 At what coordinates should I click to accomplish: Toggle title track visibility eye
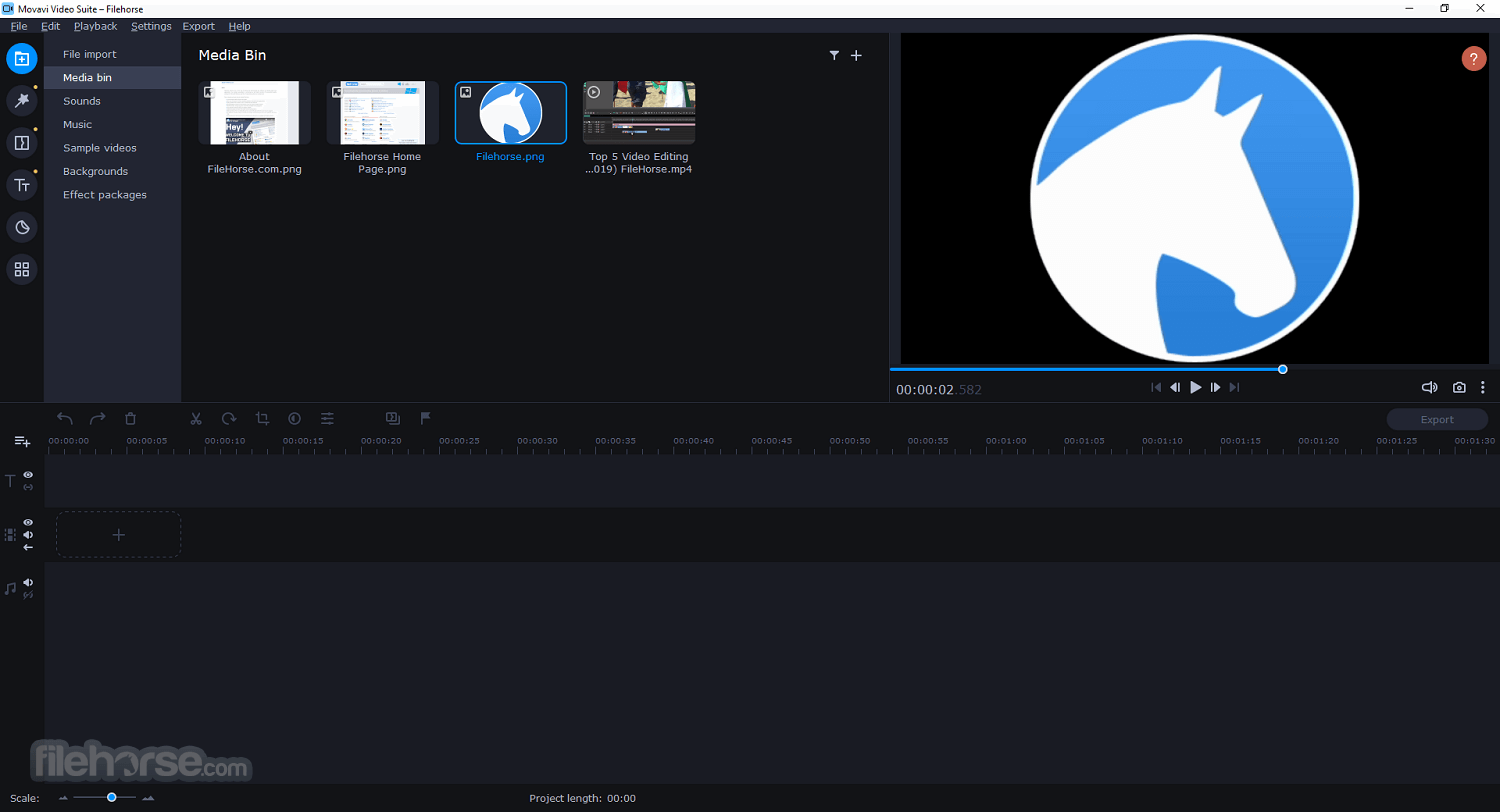pos(28,475)
